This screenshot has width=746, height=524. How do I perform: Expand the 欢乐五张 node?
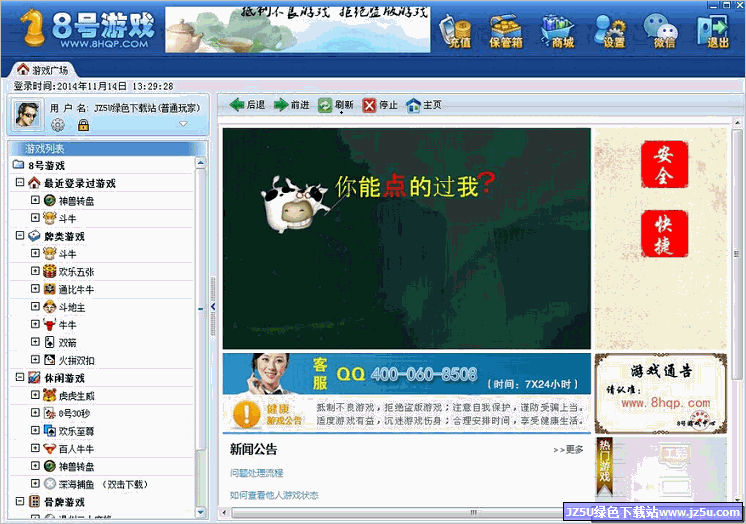coord(35,271)
